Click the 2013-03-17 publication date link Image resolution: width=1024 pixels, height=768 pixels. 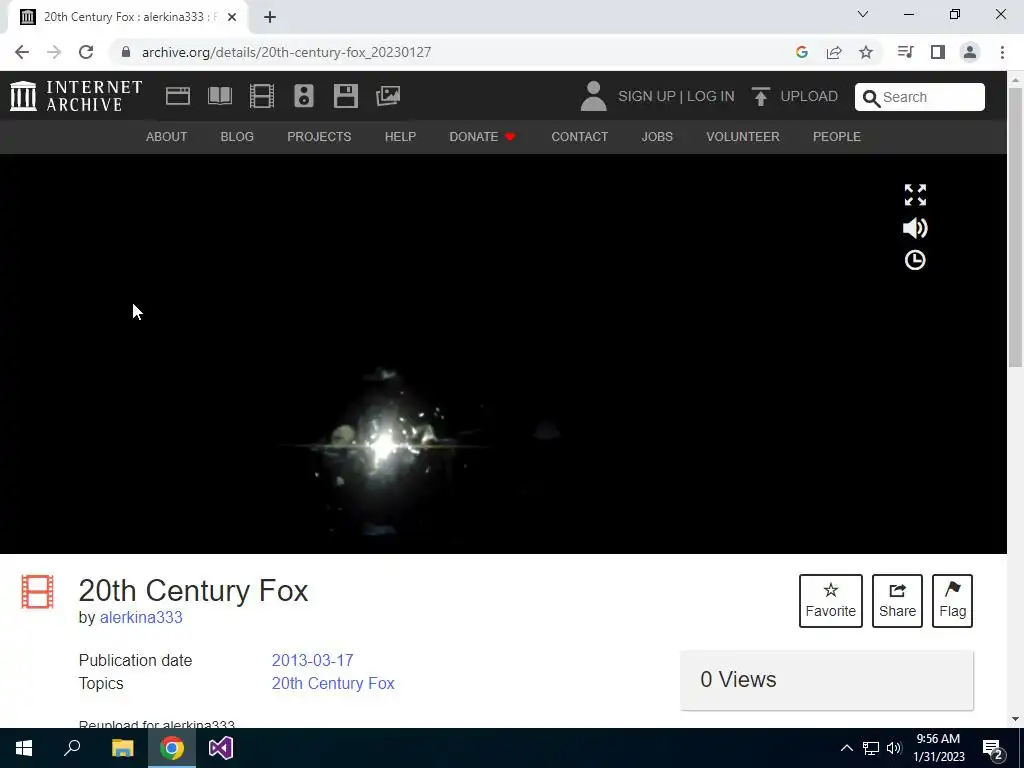(x=312, y=660)
